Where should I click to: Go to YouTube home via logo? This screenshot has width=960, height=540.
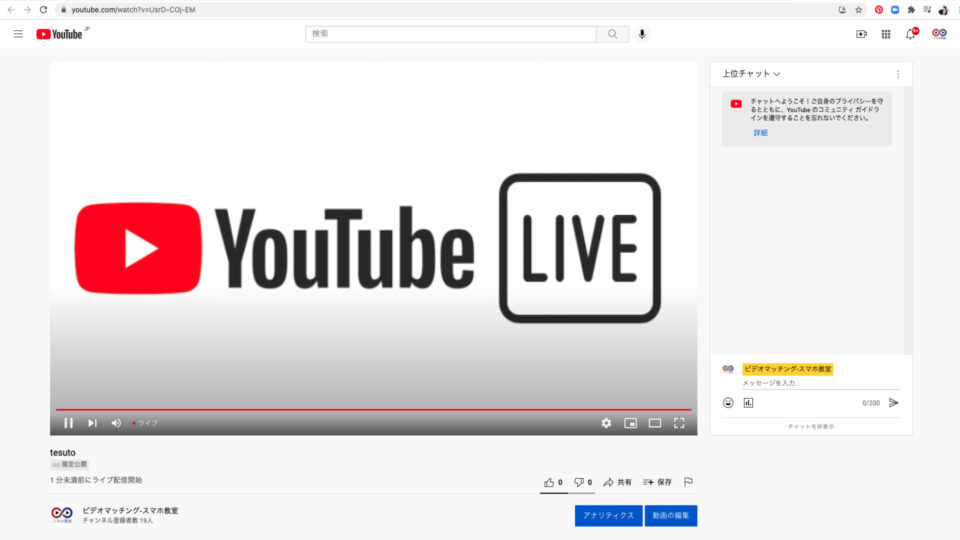[x=59, y=34]
